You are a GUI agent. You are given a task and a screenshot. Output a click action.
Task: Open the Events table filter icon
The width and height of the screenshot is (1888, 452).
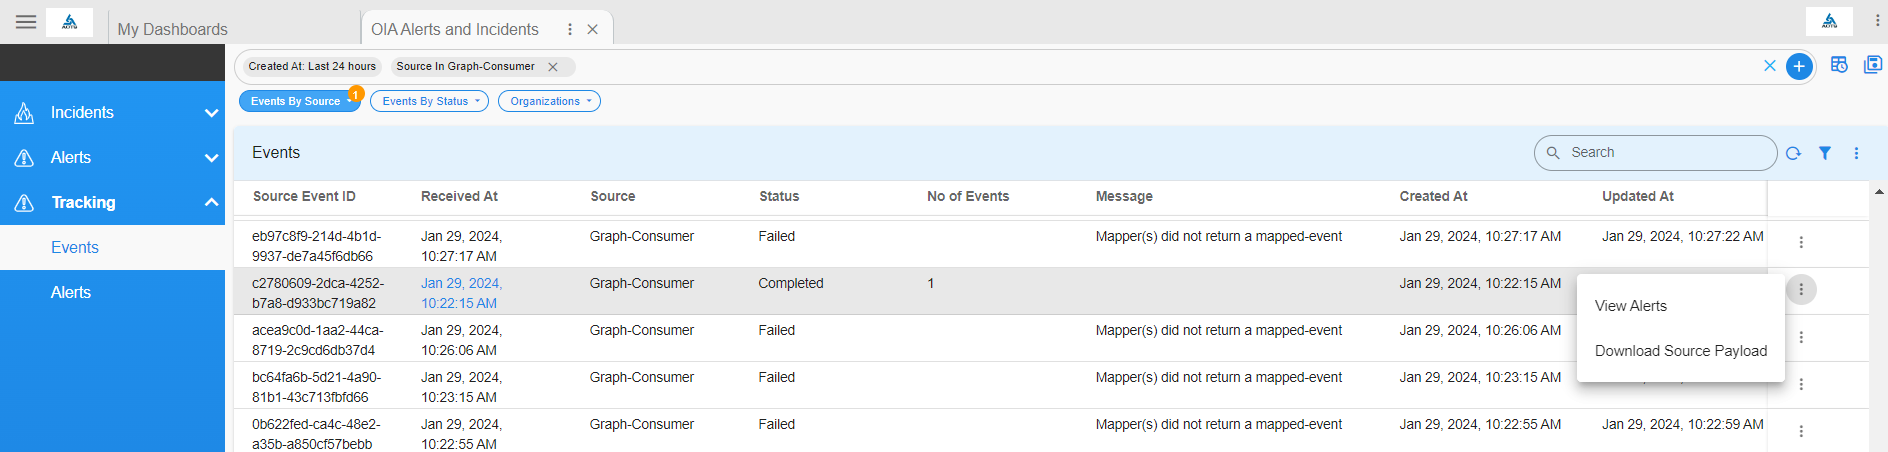tap(1825, 153)
